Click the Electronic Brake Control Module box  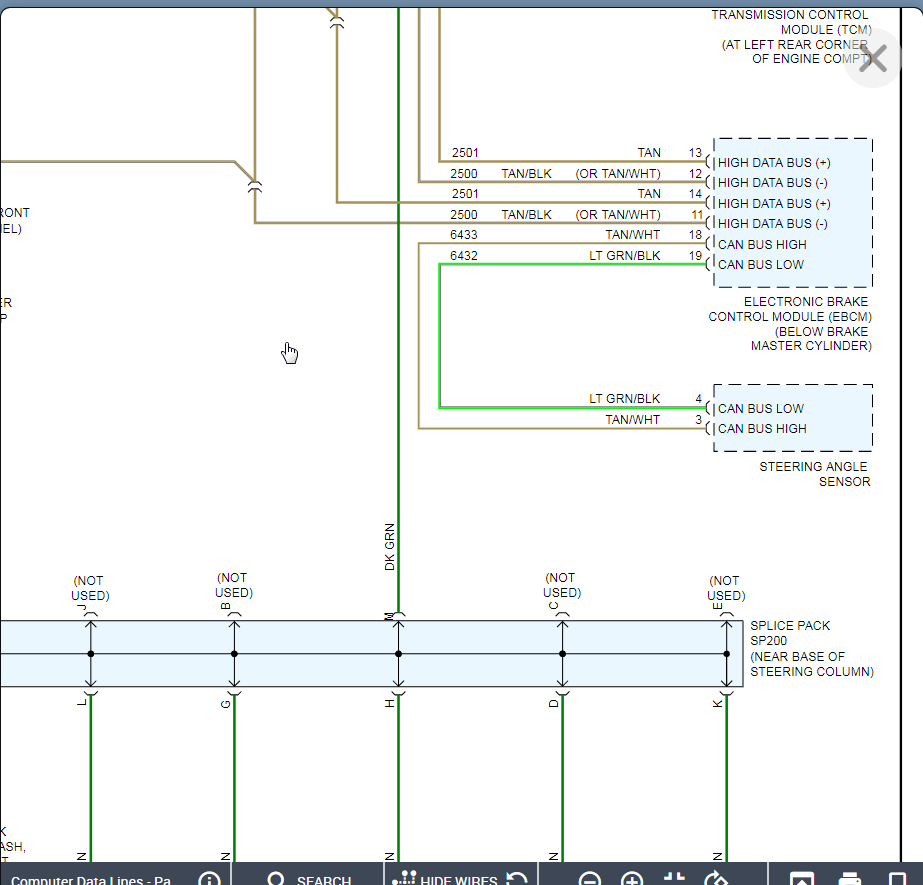click(792, 213)
